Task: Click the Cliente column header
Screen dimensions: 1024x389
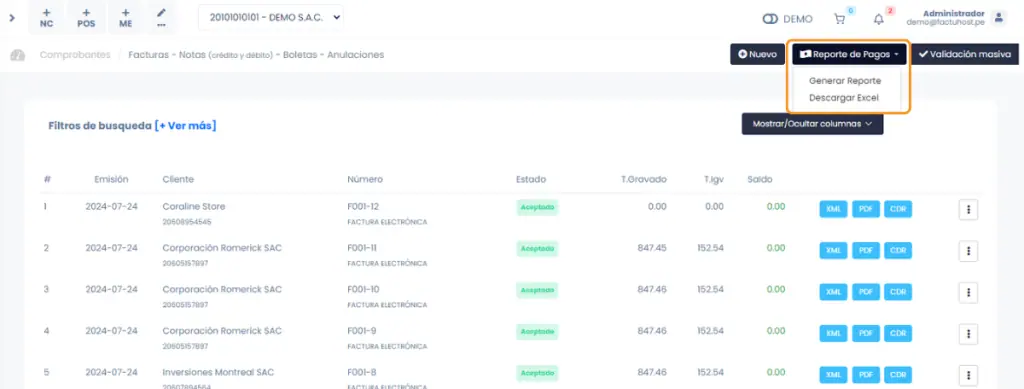Action: tap(178, 179)
